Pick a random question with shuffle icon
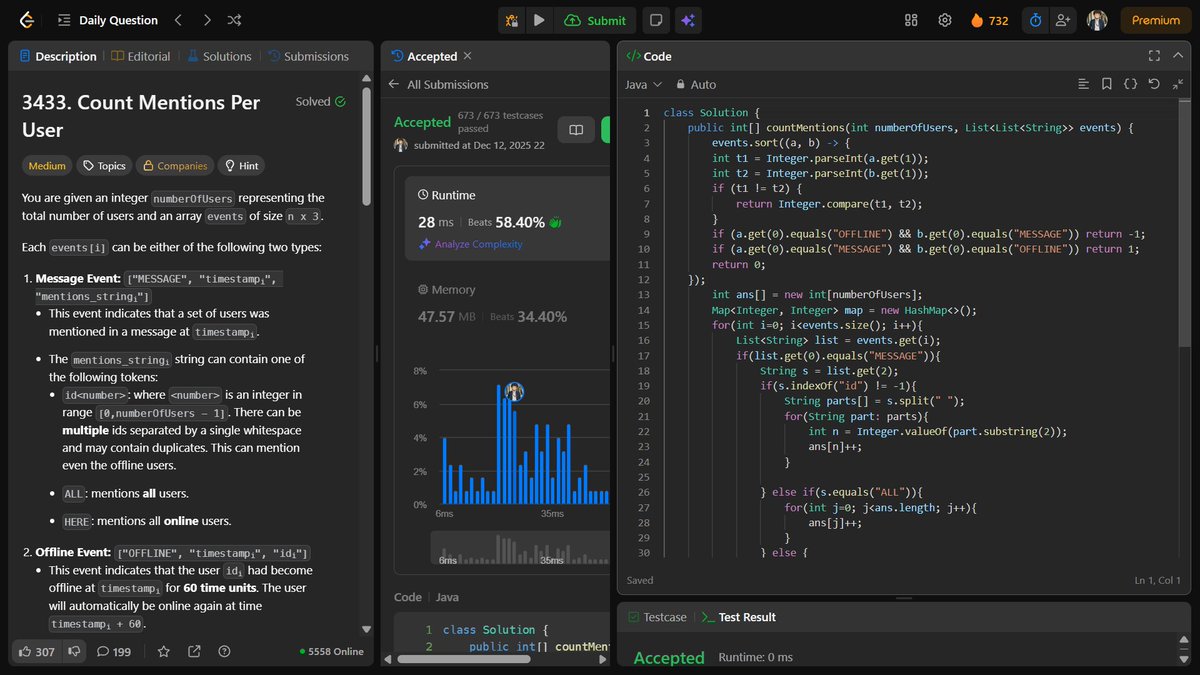Screen dimensions: 1200x675 click(x=234, y=20)
